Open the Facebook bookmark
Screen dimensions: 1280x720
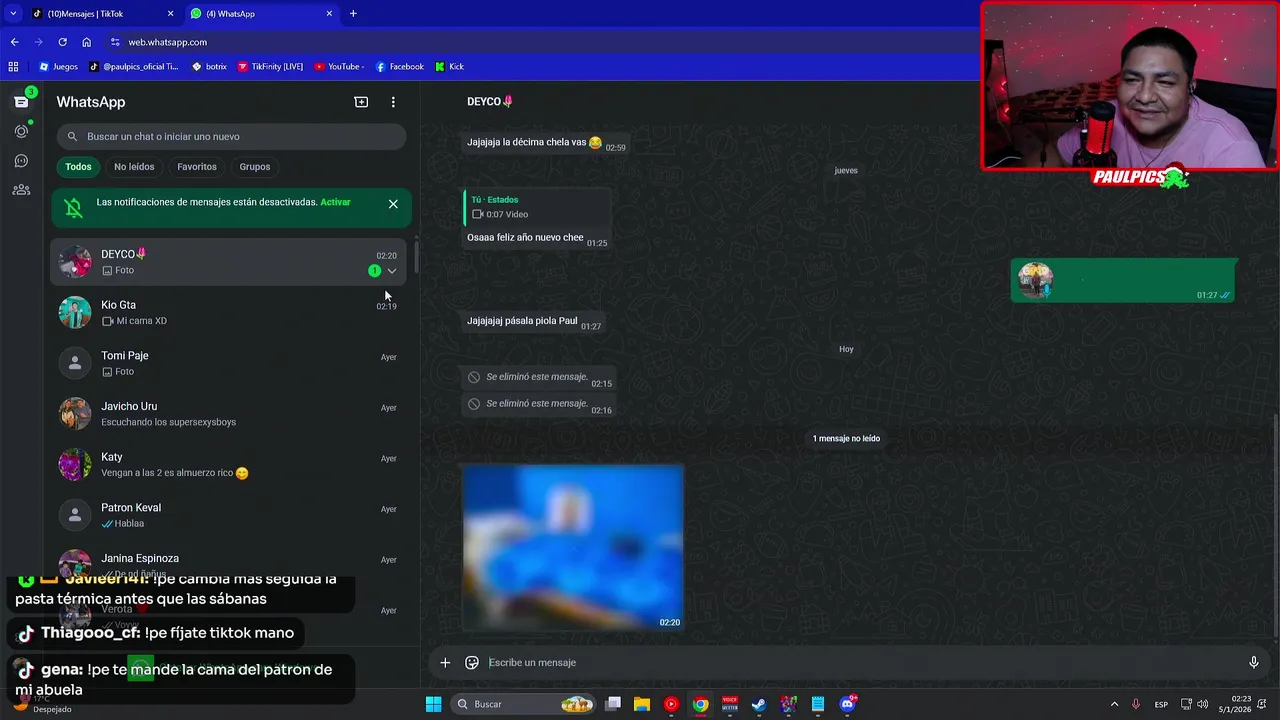click(x=400, y=67)
